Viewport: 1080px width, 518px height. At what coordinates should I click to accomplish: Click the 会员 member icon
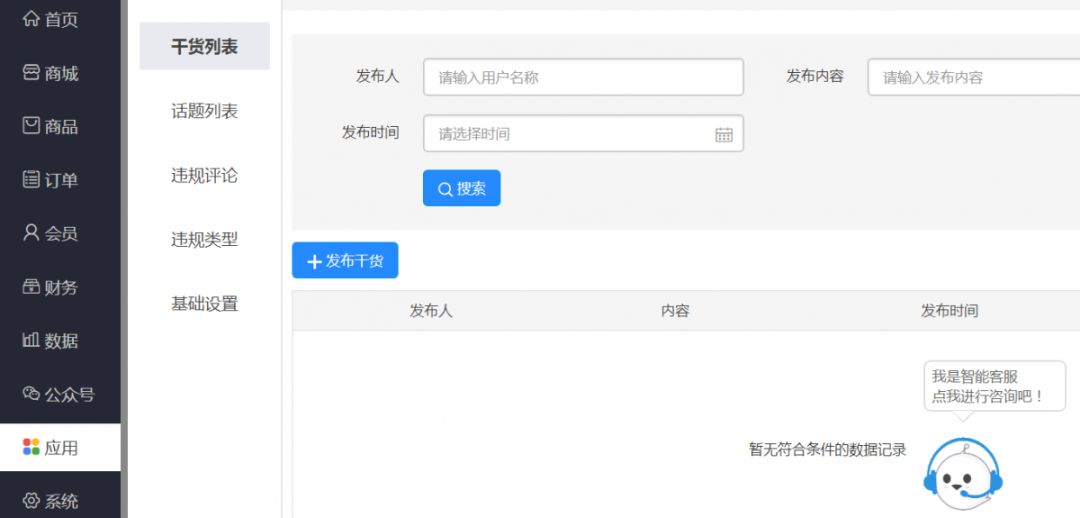coord(31,233)
